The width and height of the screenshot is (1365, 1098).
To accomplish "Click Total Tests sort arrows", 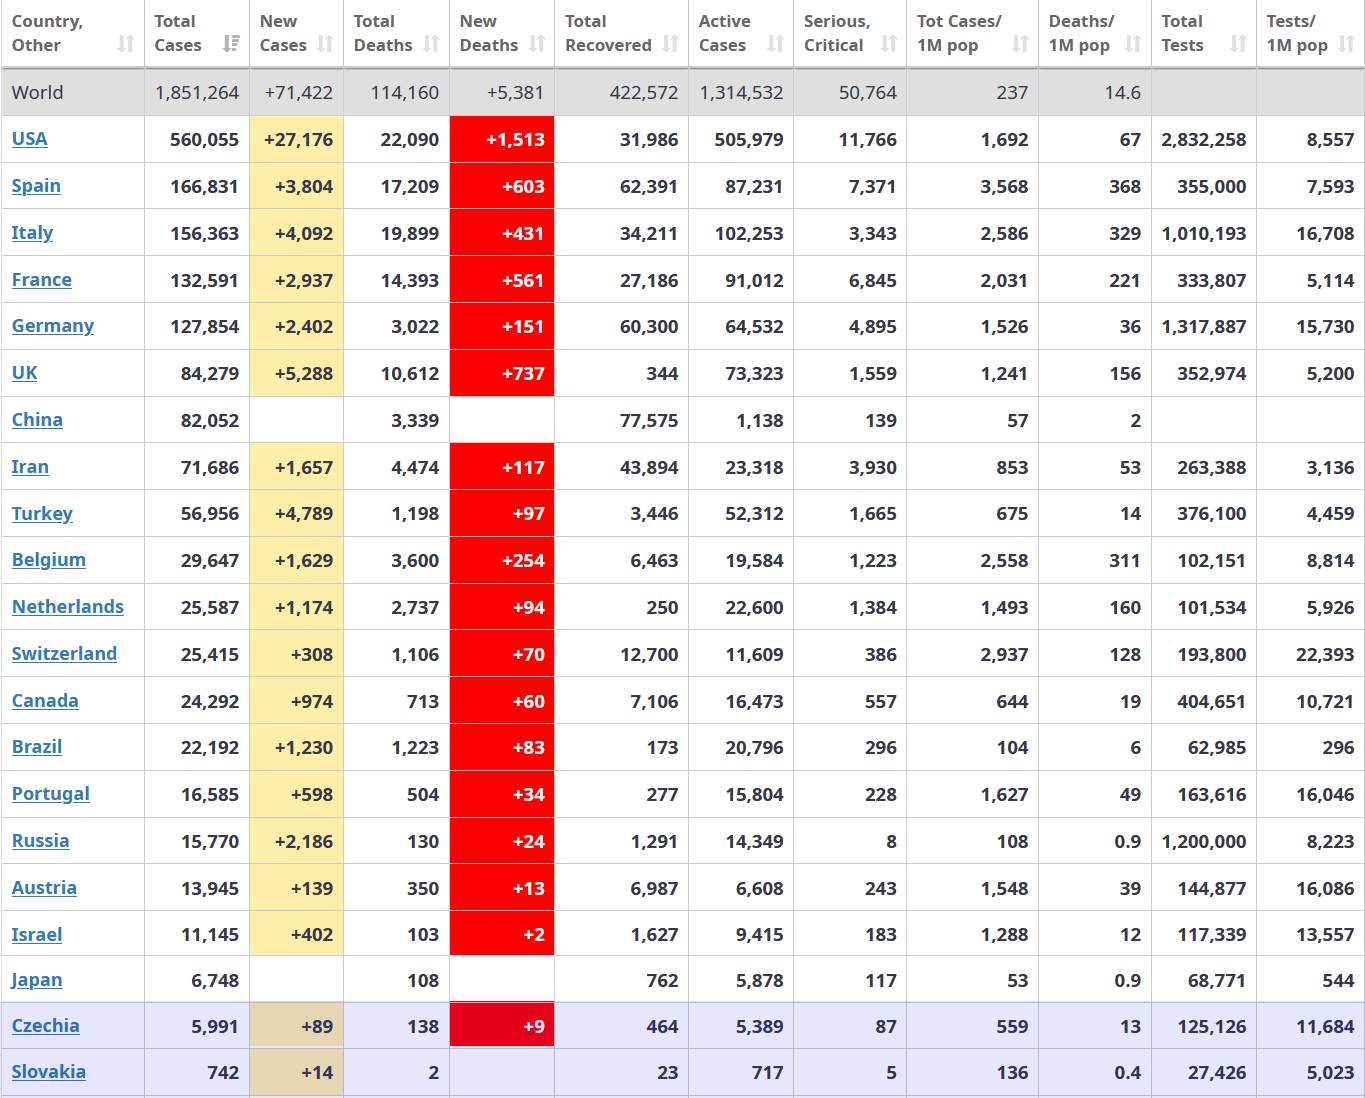I will click(x=1238, y=44).
